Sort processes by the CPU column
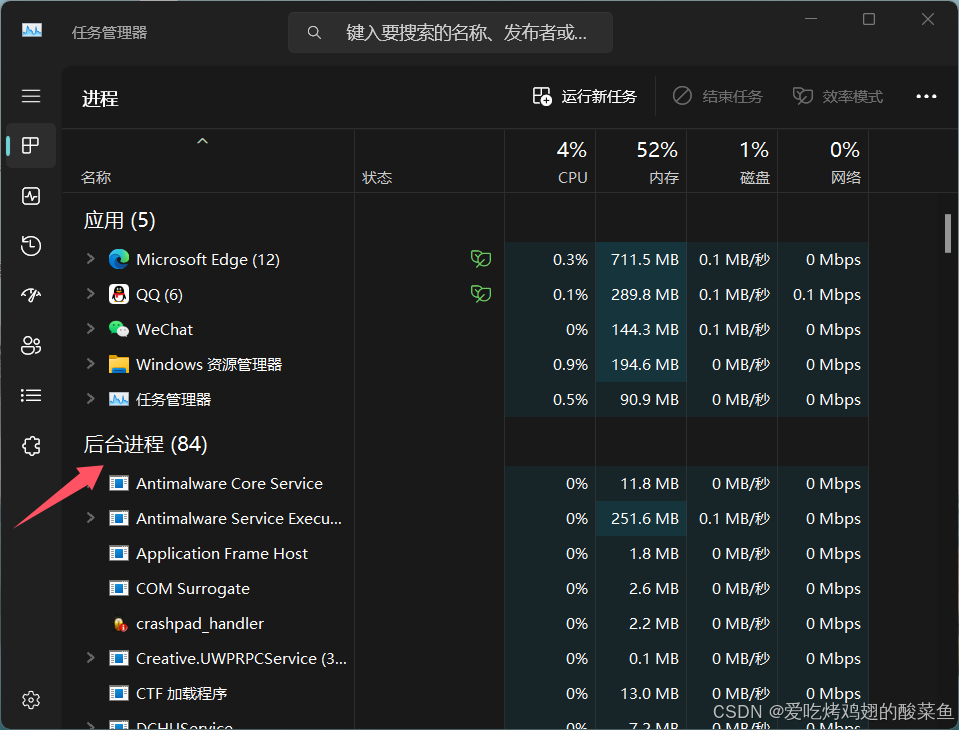Image resolution: width=959 pixels, height=730 pixels. [550, 161]
